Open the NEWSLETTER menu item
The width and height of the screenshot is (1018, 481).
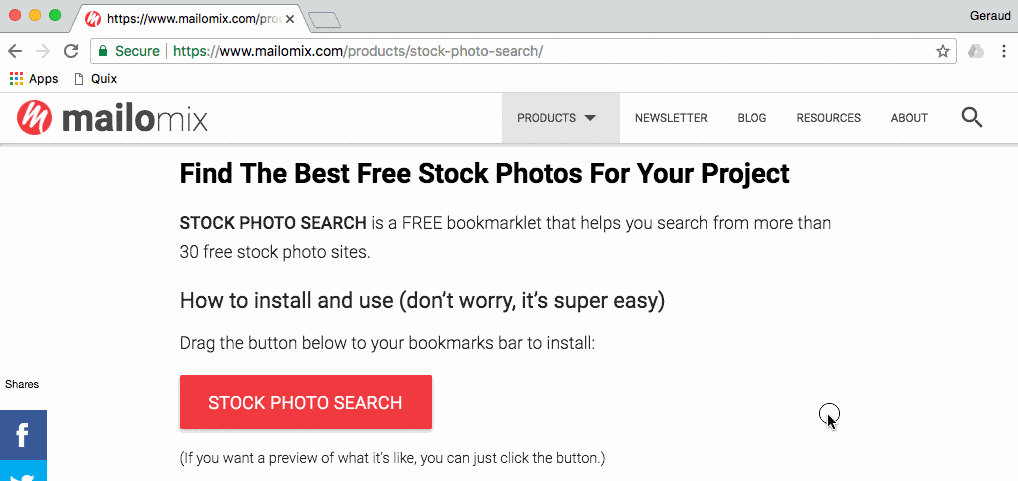671,118
